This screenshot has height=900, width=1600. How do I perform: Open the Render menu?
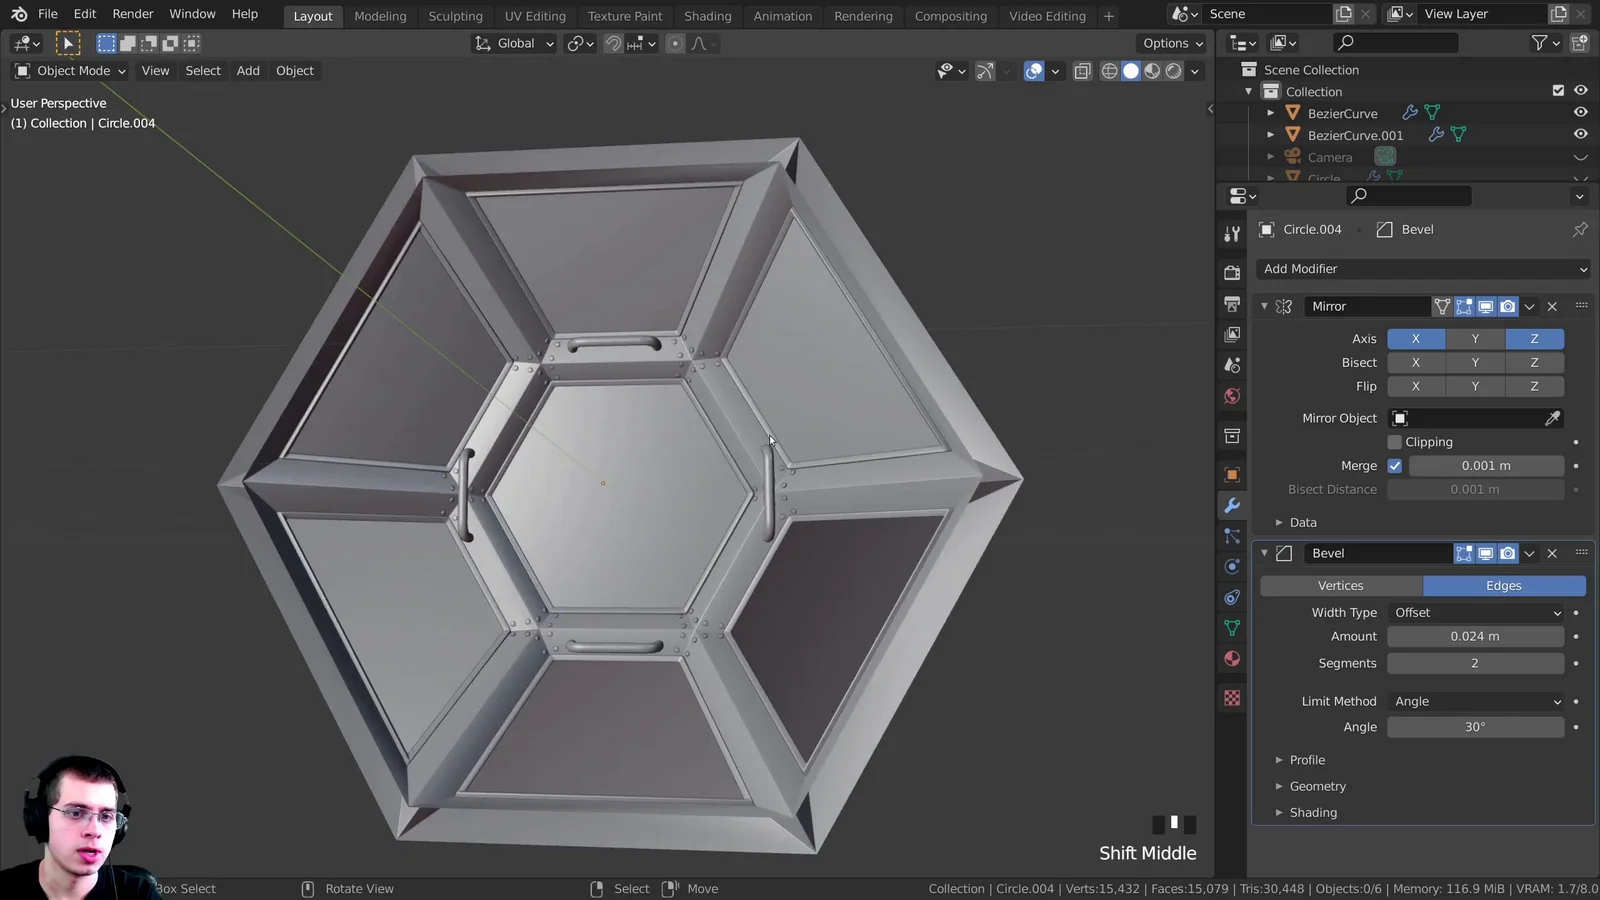(133, 14)
